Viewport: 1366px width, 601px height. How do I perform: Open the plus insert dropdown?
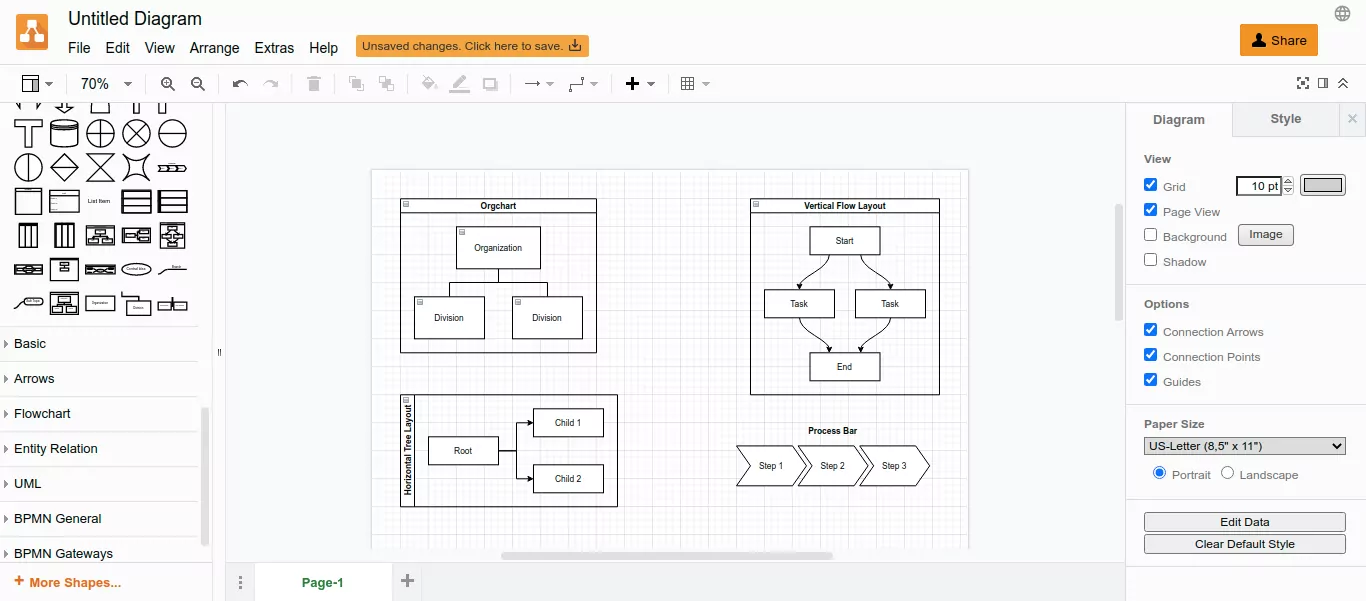(x=640, y=85)
